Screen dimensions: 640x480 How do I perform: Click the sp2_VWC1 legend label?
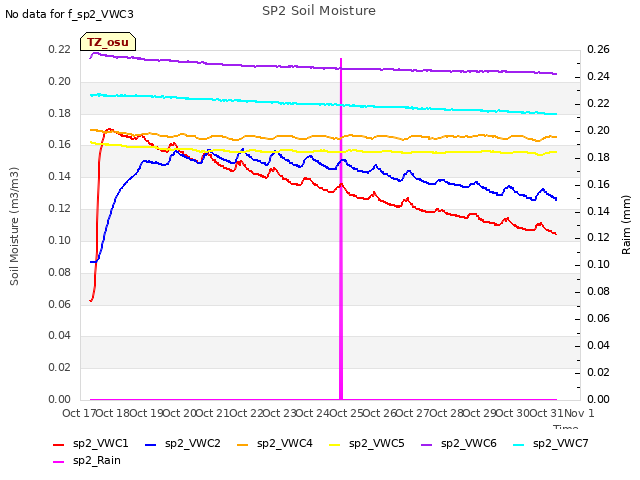tap(100, 443)
